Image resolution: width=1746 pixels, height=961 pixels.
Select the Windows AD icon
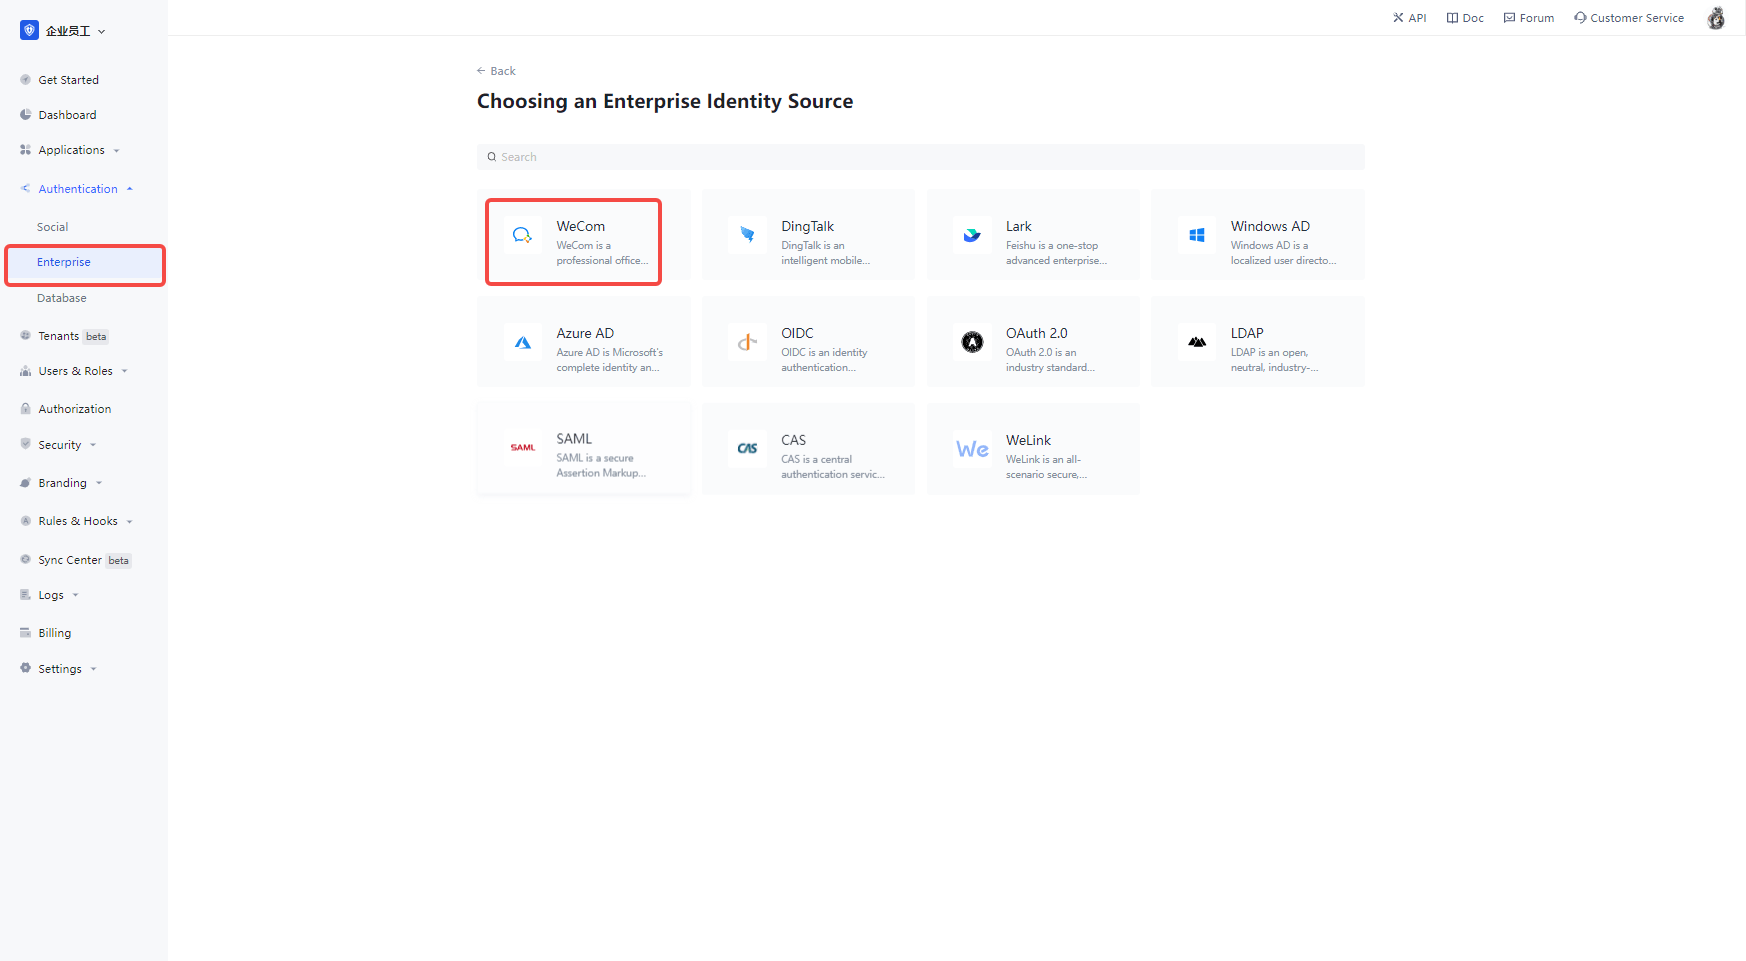pyautogui.click(x=1197, y=235)
